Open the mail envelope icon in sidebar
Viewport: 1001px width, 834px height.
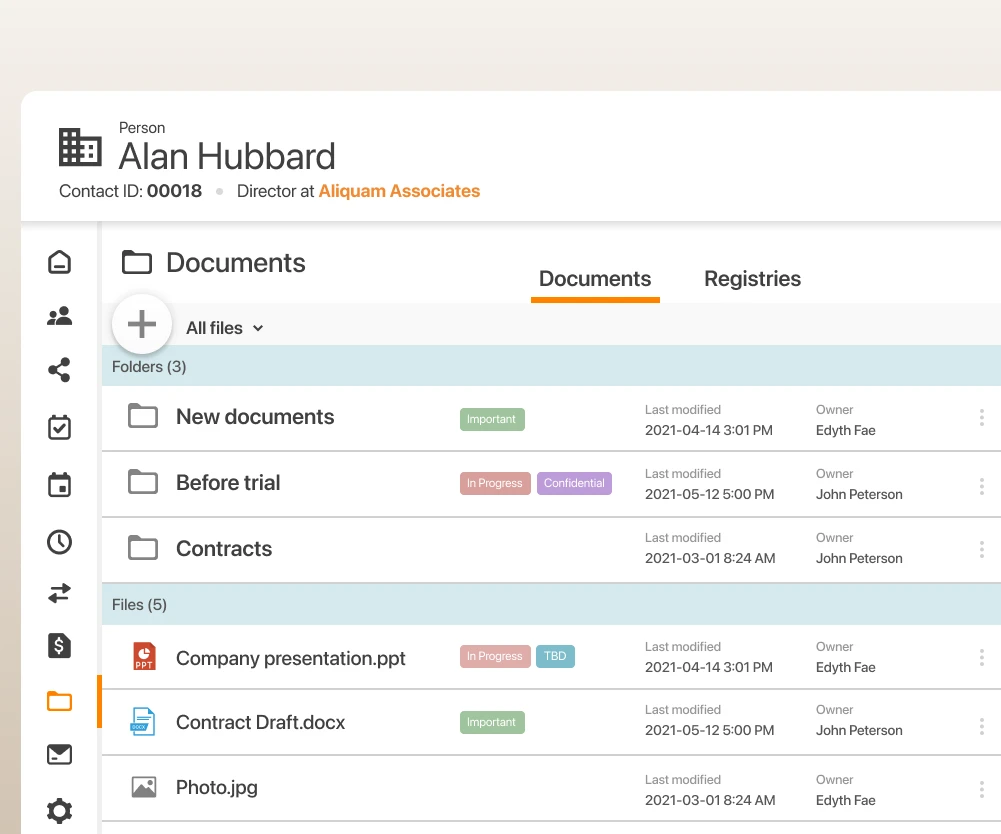(59, 754)
